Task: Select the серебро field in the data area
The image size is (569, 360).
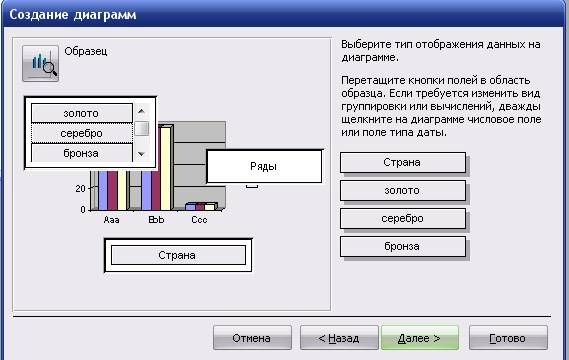Action: click(x=82, y=133)
